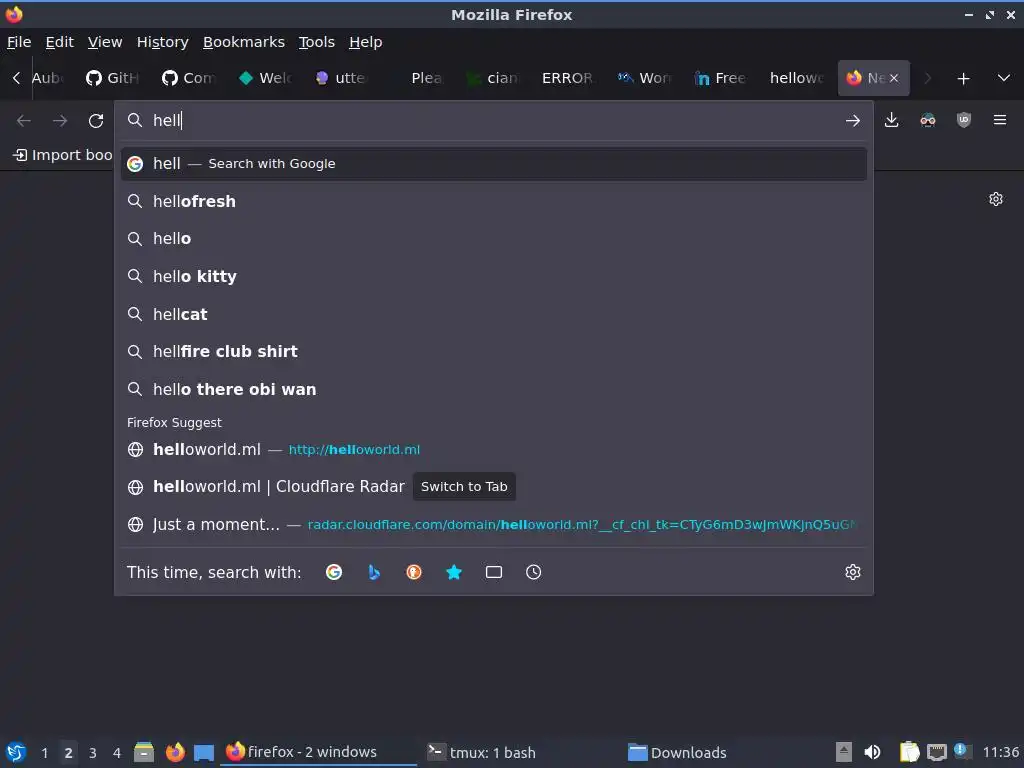Search this time with Google icon
This screenshot has height=768, width=1024.
(334, 572)
